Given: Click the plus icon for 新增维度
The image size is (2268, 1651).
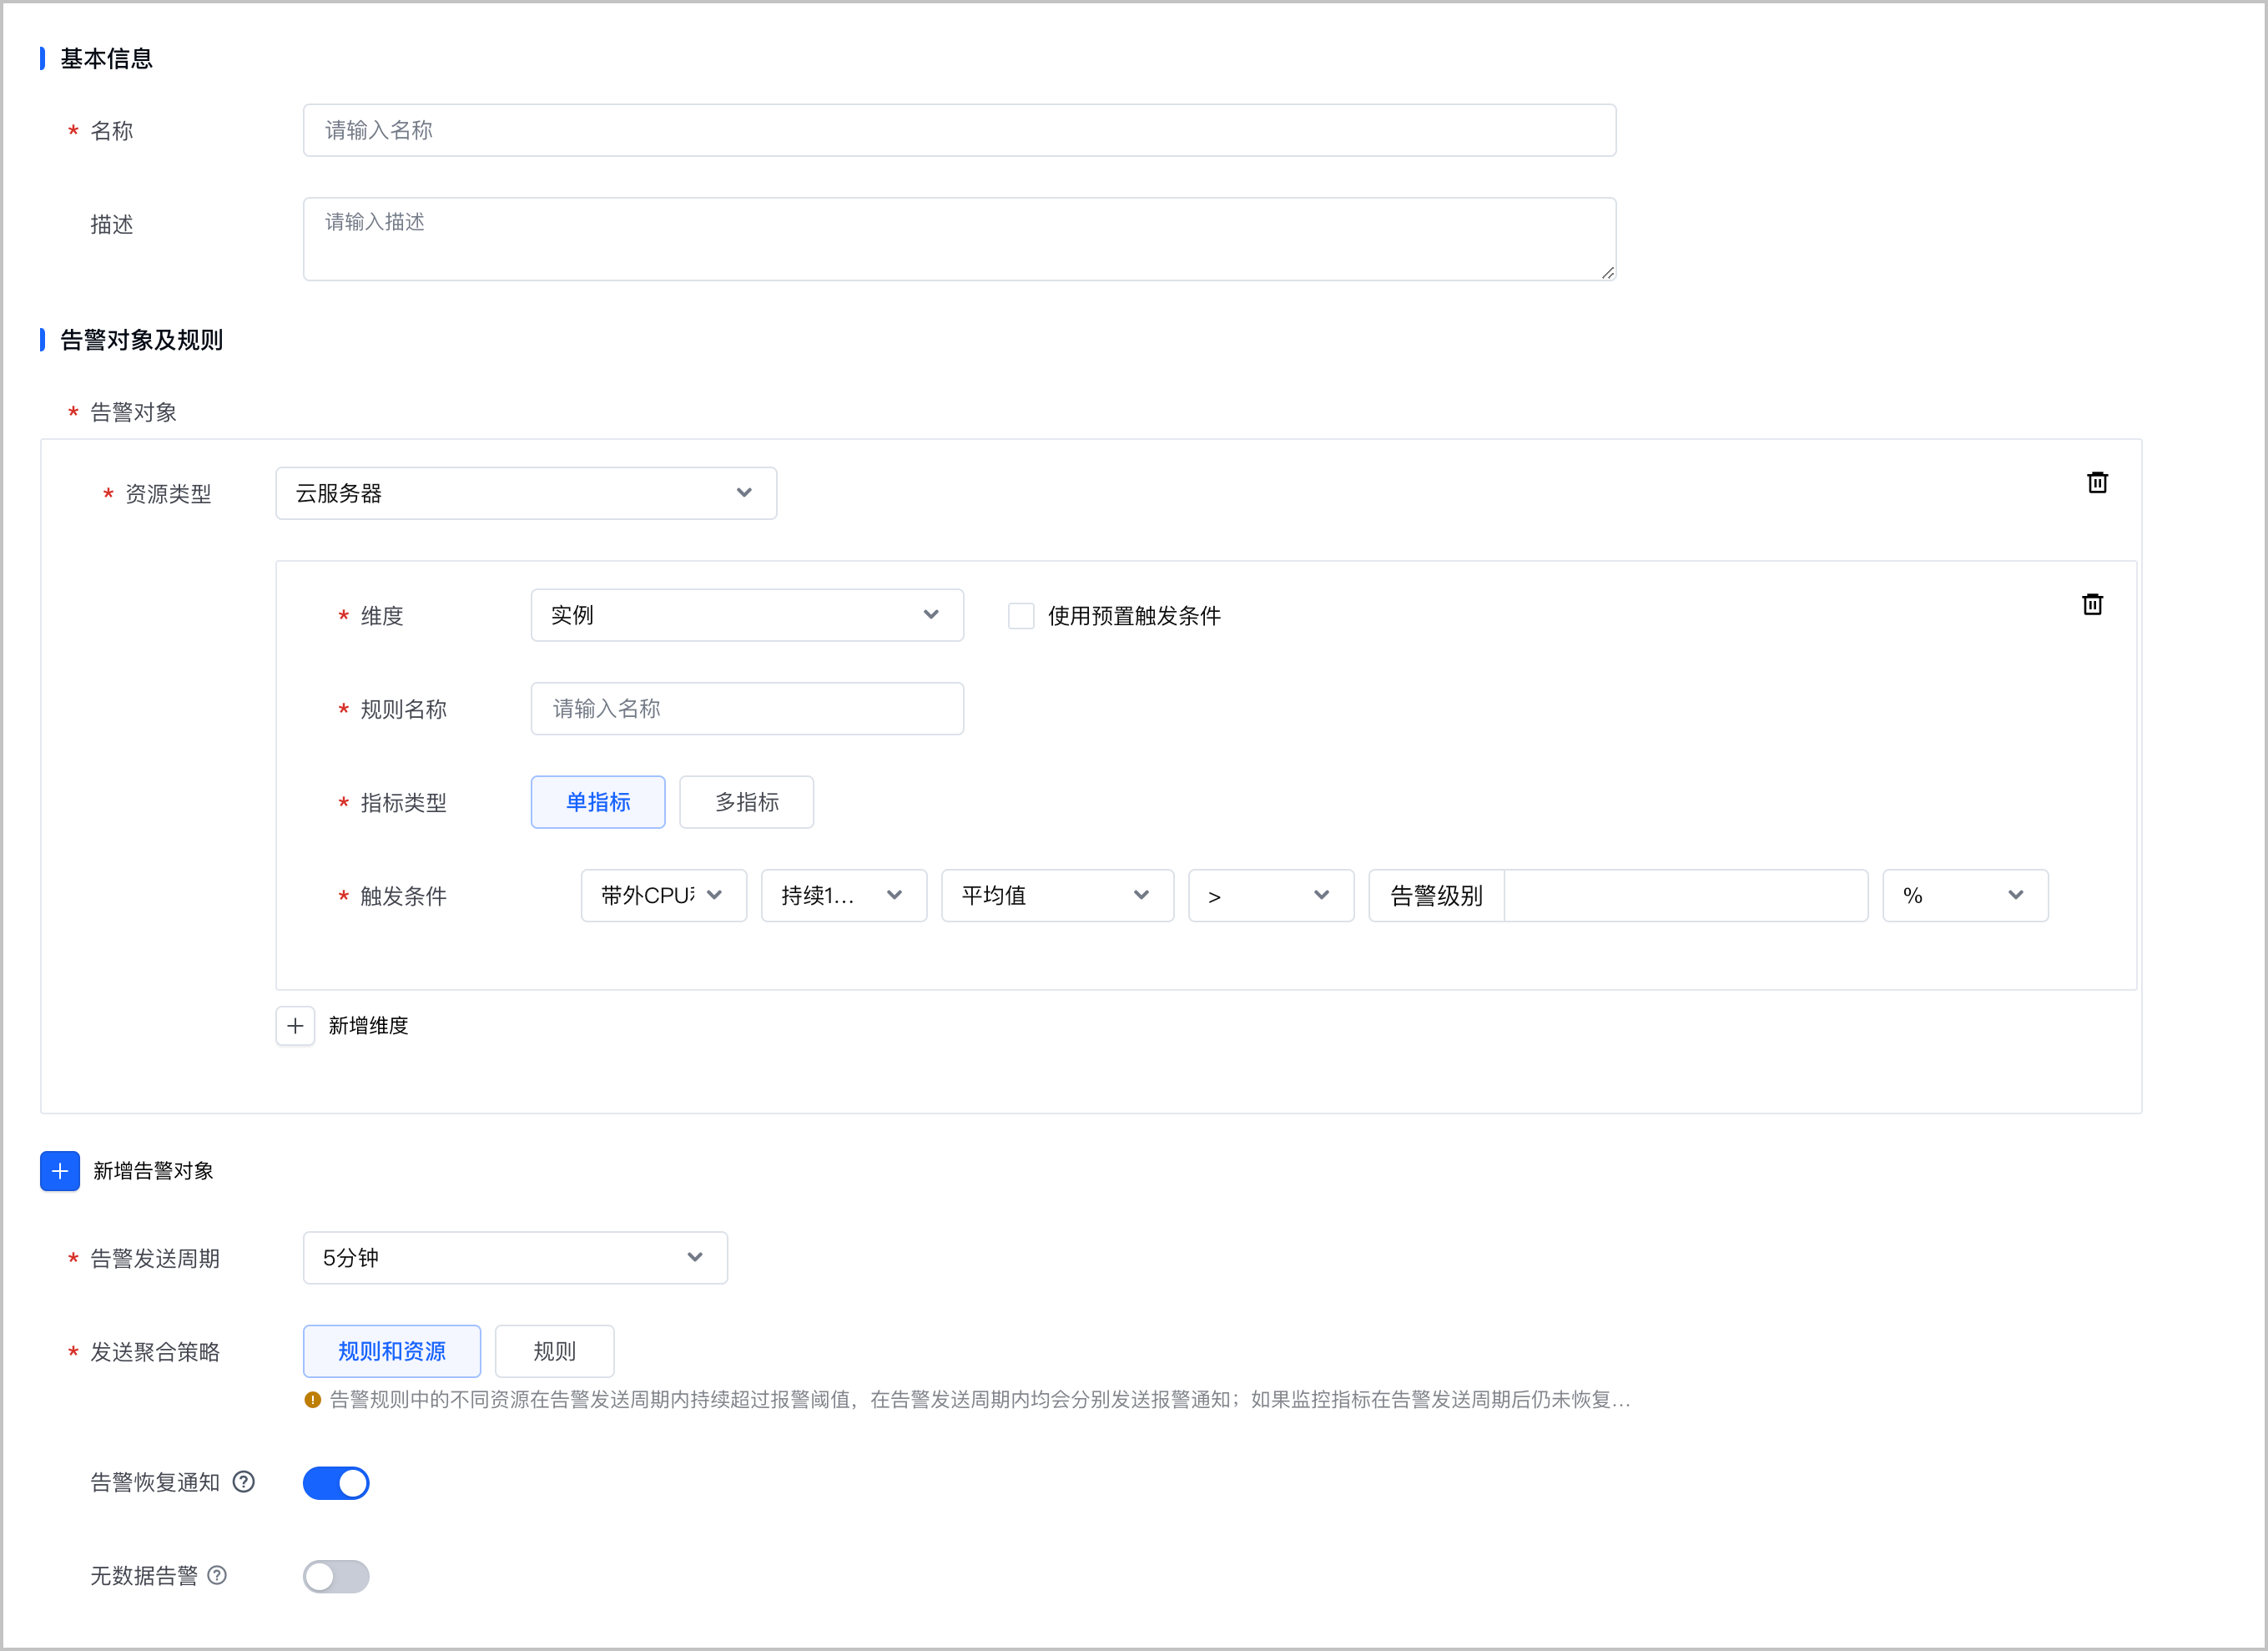Looking at the screenshot, I should tap(295, 1026).
